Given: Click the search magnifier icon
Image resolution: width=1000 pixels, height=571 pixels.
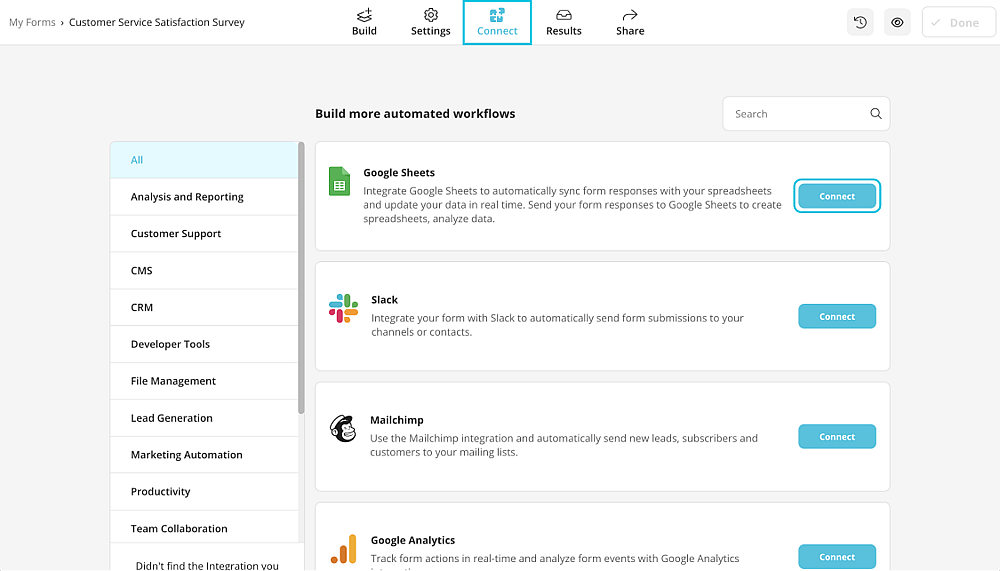Looking at the screenshot, I should [x=876, y=114].
